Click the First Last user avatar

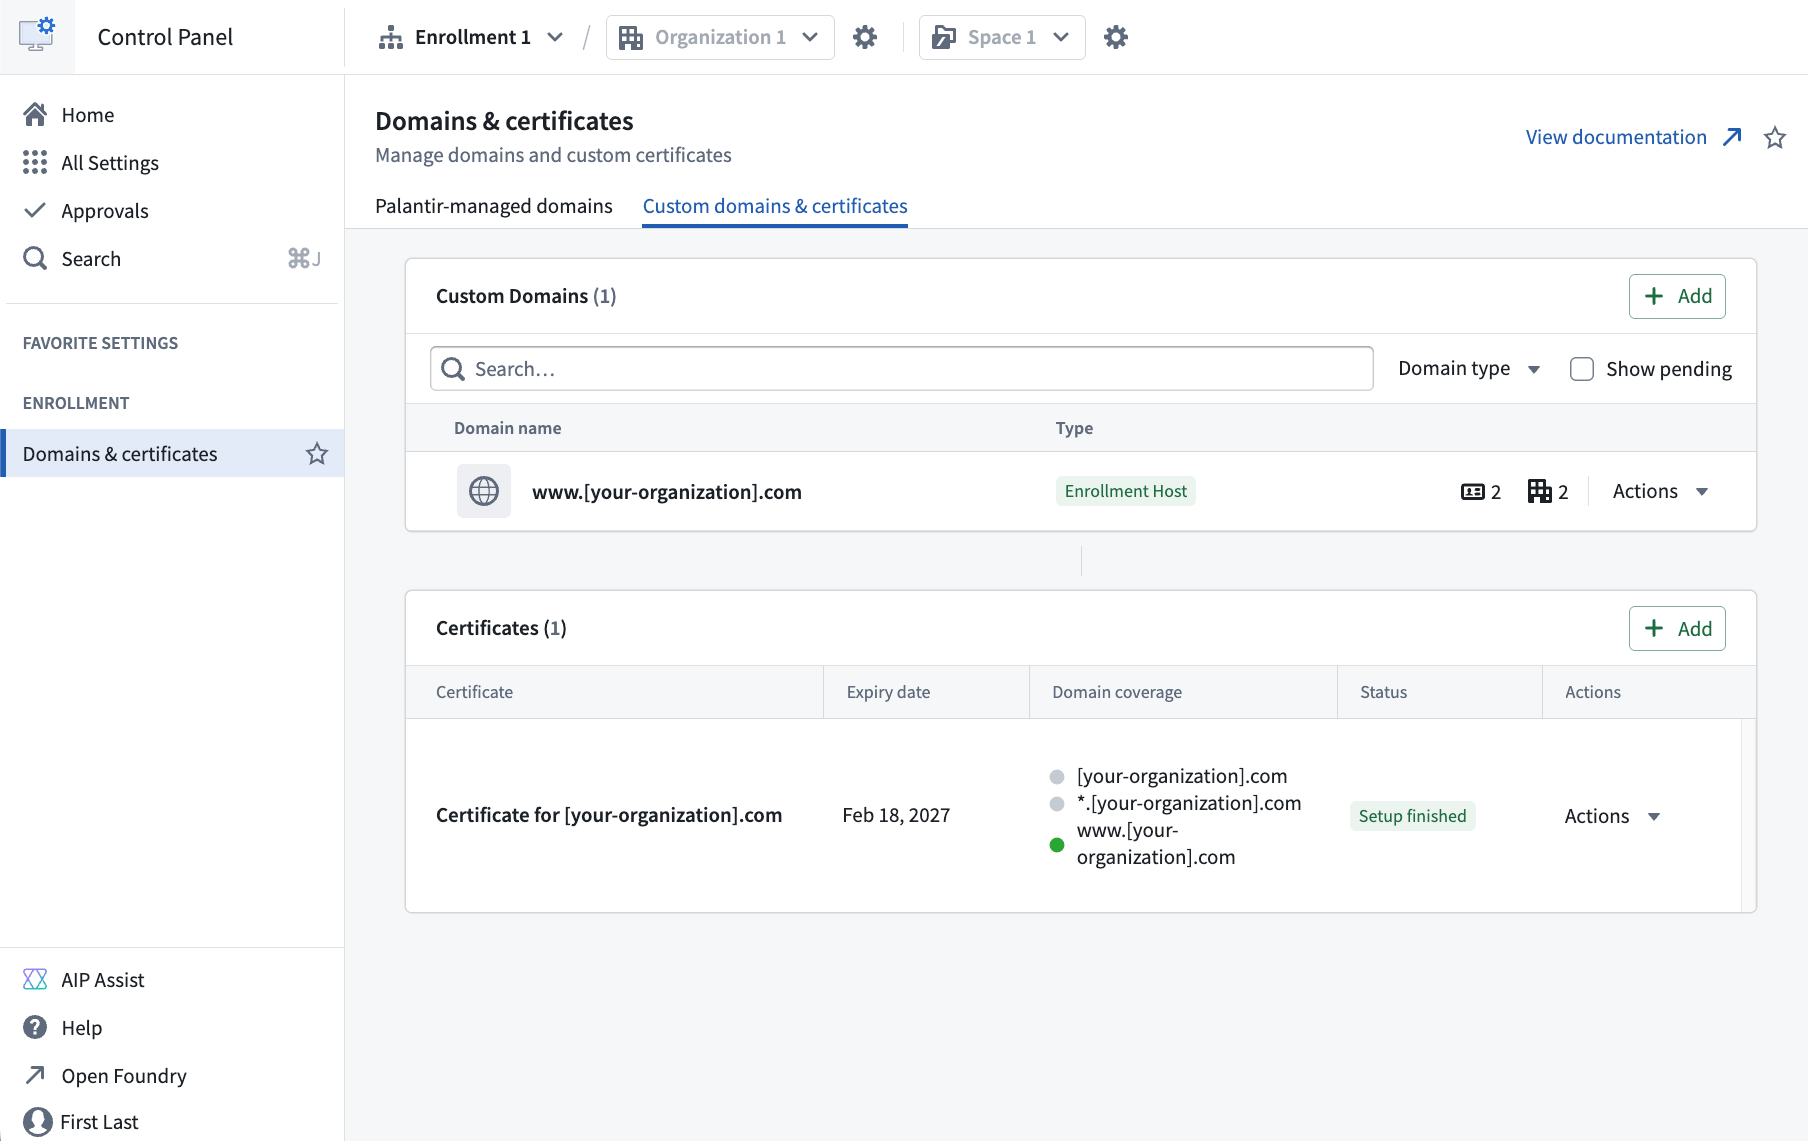pos(37,1121)
